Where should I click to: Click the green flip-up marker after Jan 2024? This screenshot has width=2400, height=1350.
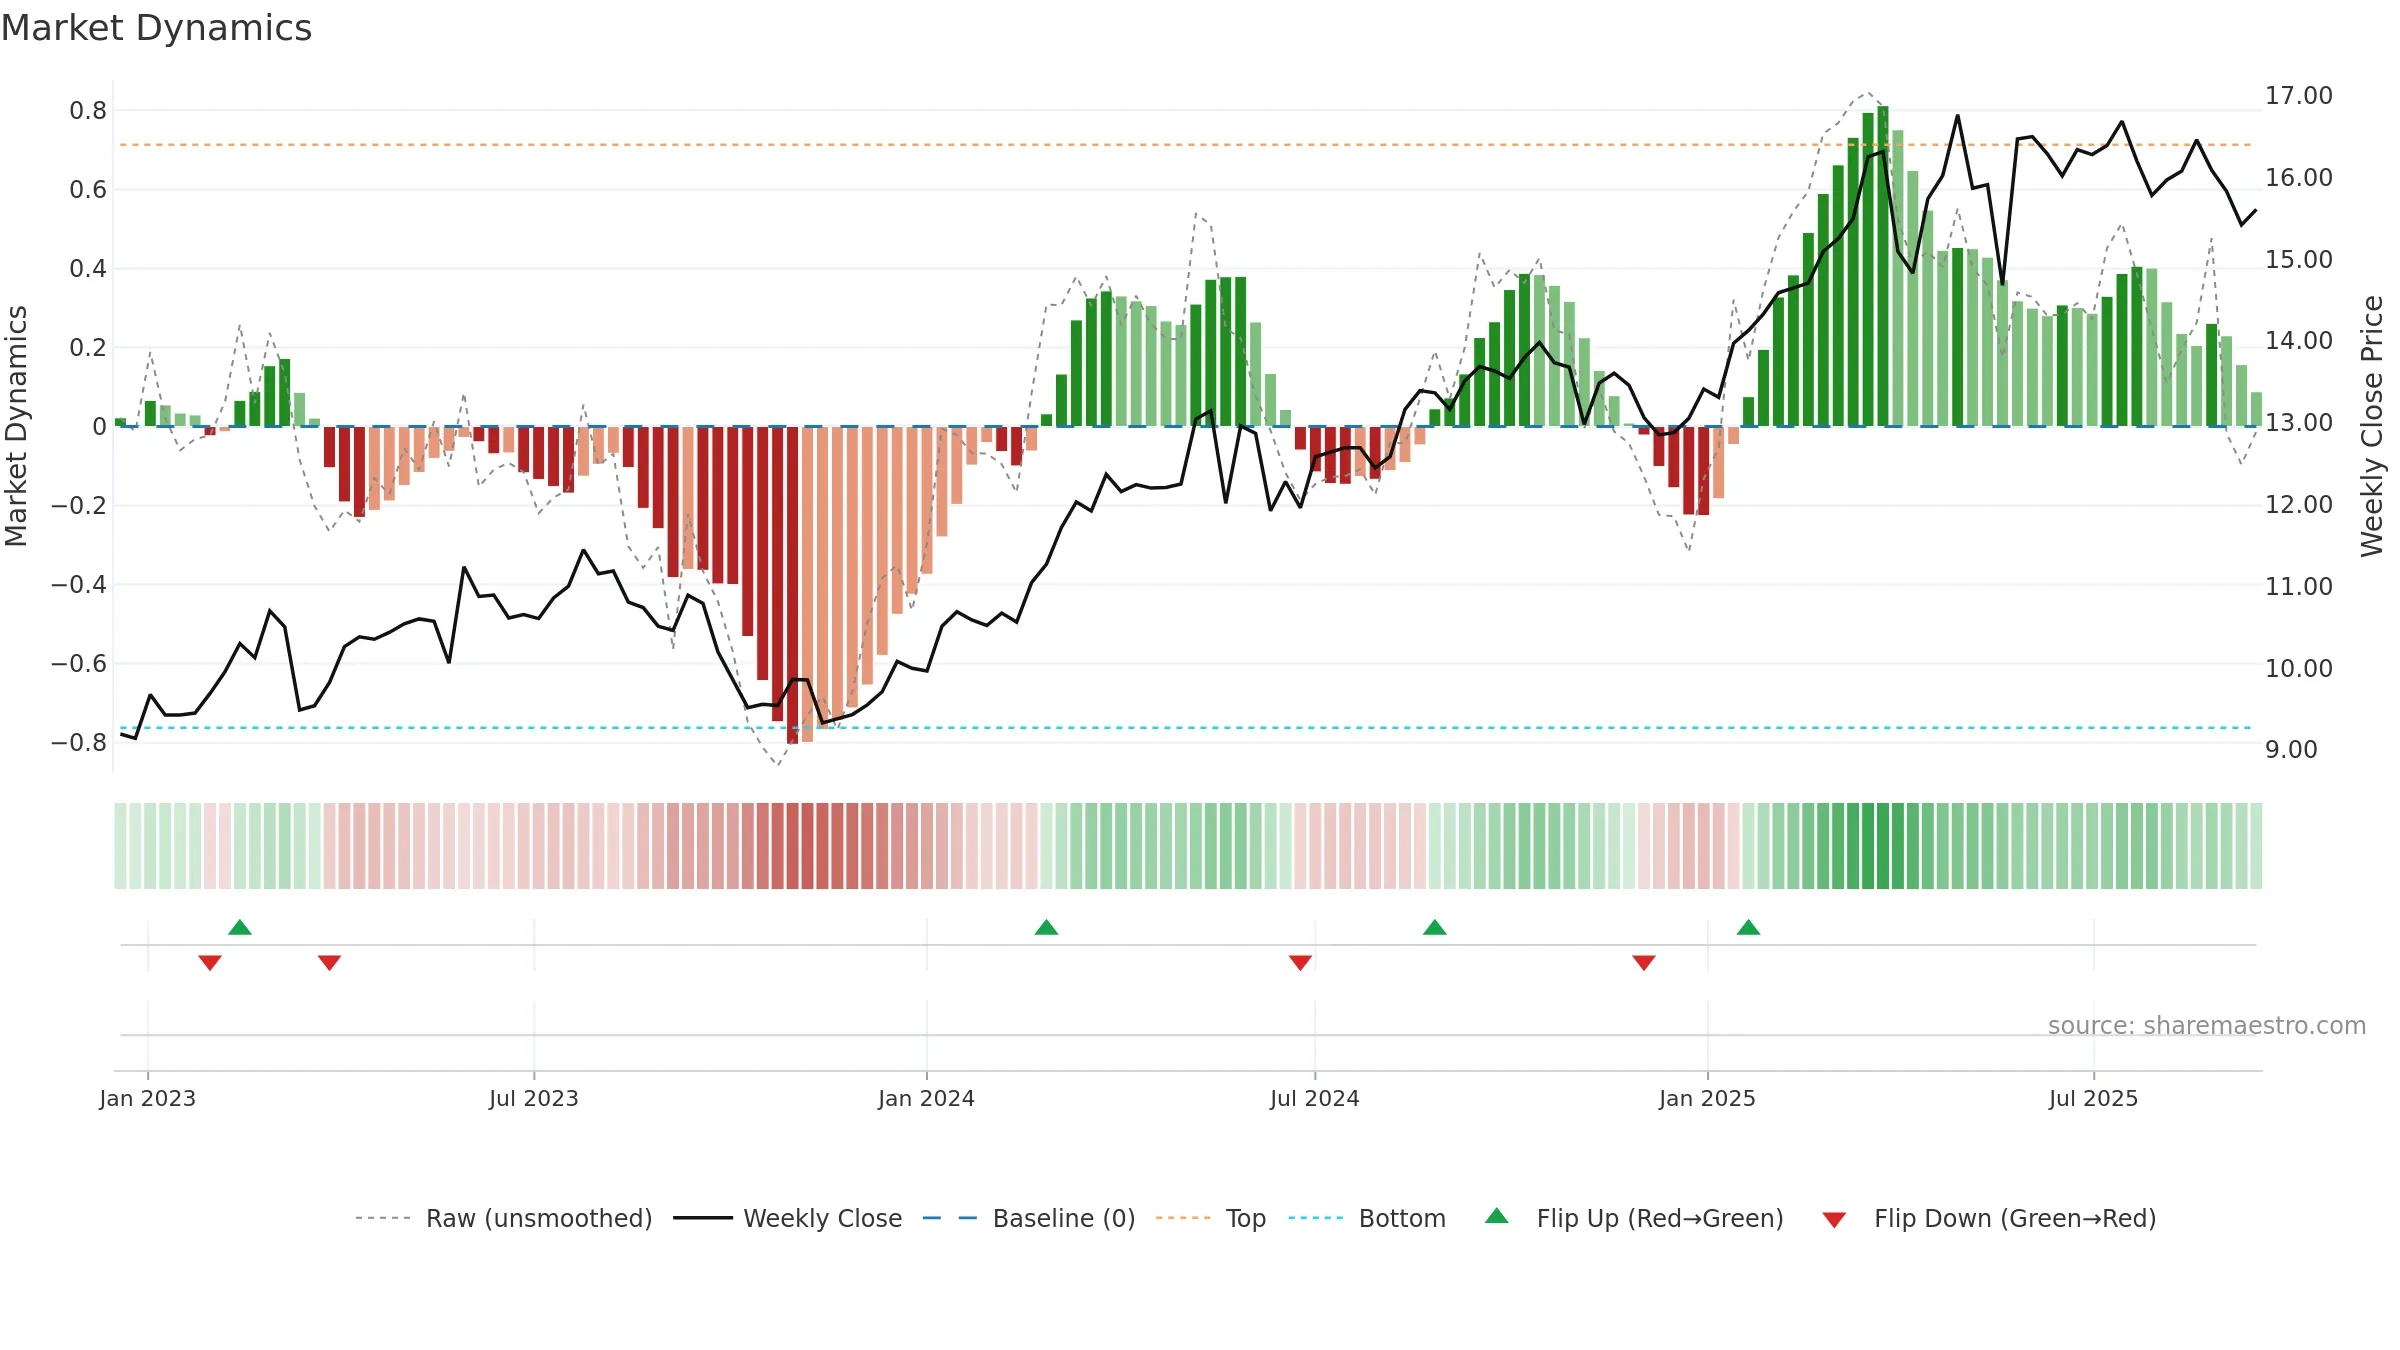1046,927
